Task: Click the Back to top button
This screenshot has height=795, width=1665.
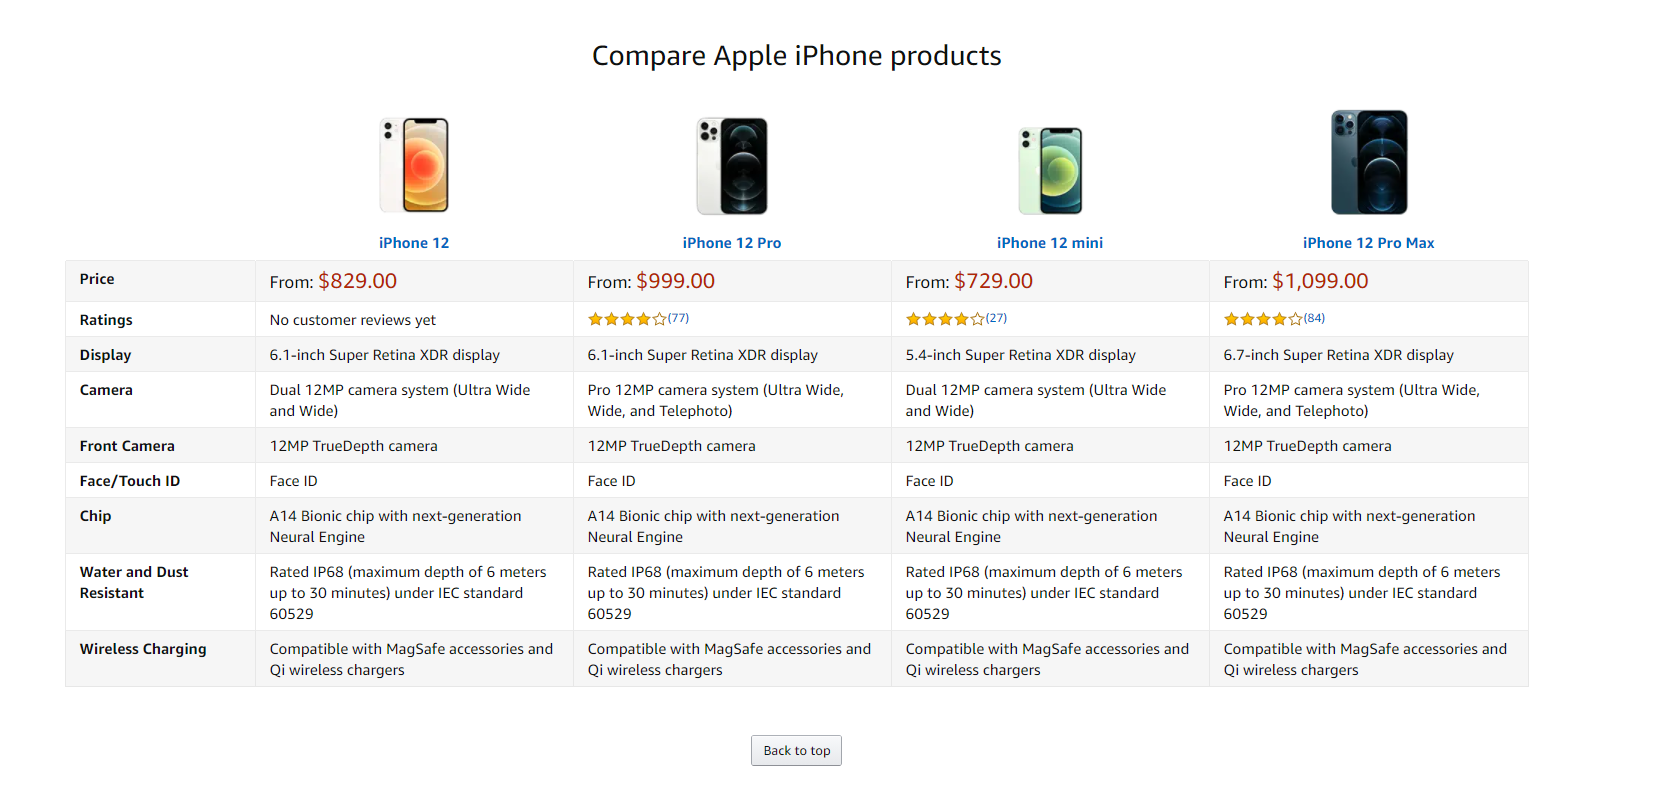Action: 797,751
